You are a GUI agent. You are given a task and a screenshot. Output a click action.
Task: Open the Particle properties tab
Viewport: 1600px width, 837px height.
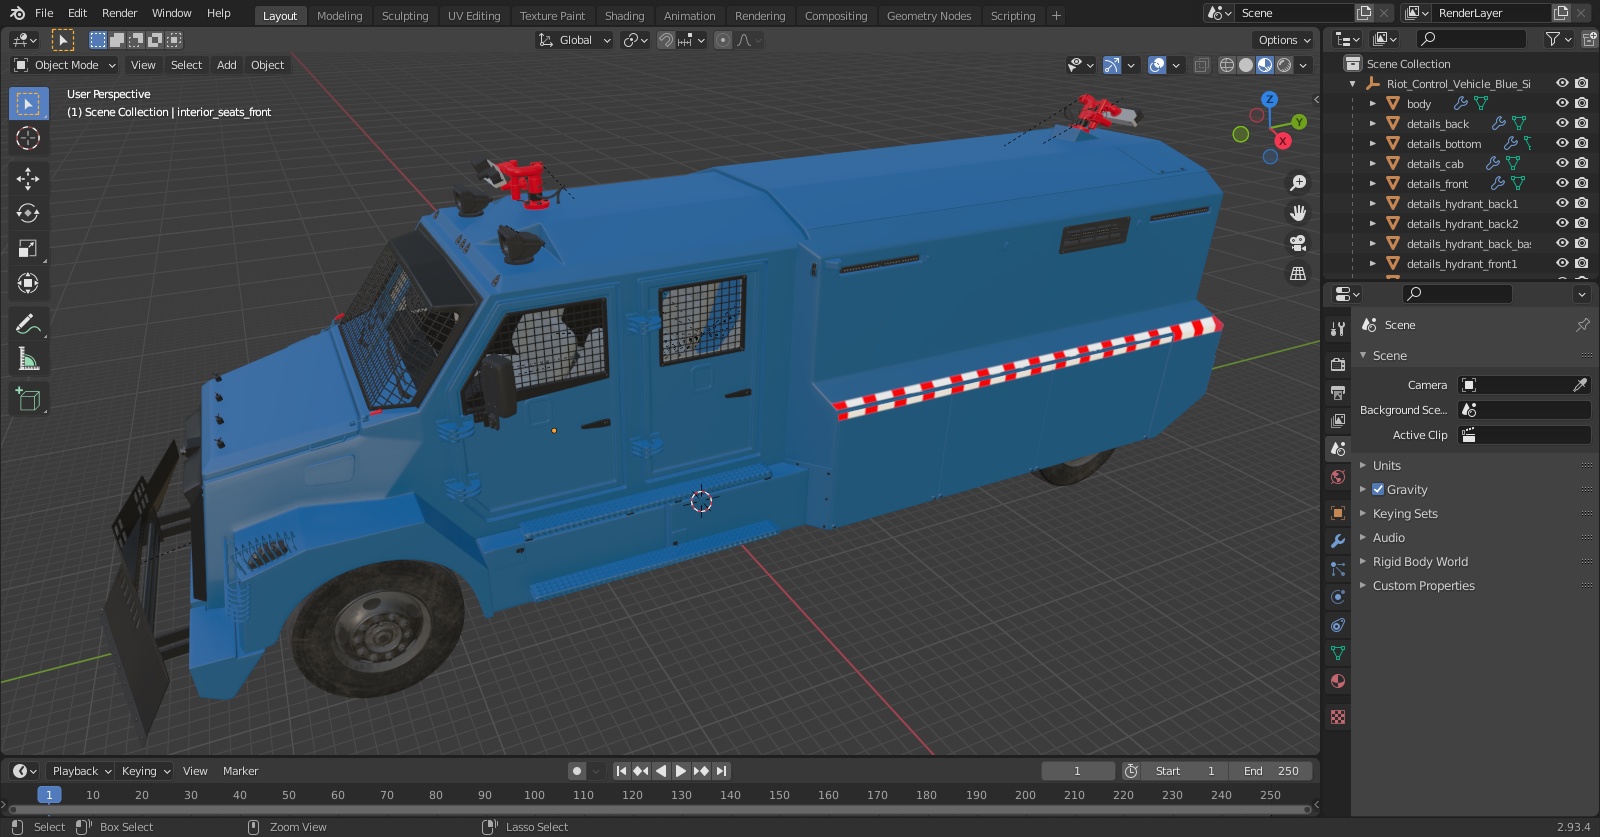point(1338,569)
